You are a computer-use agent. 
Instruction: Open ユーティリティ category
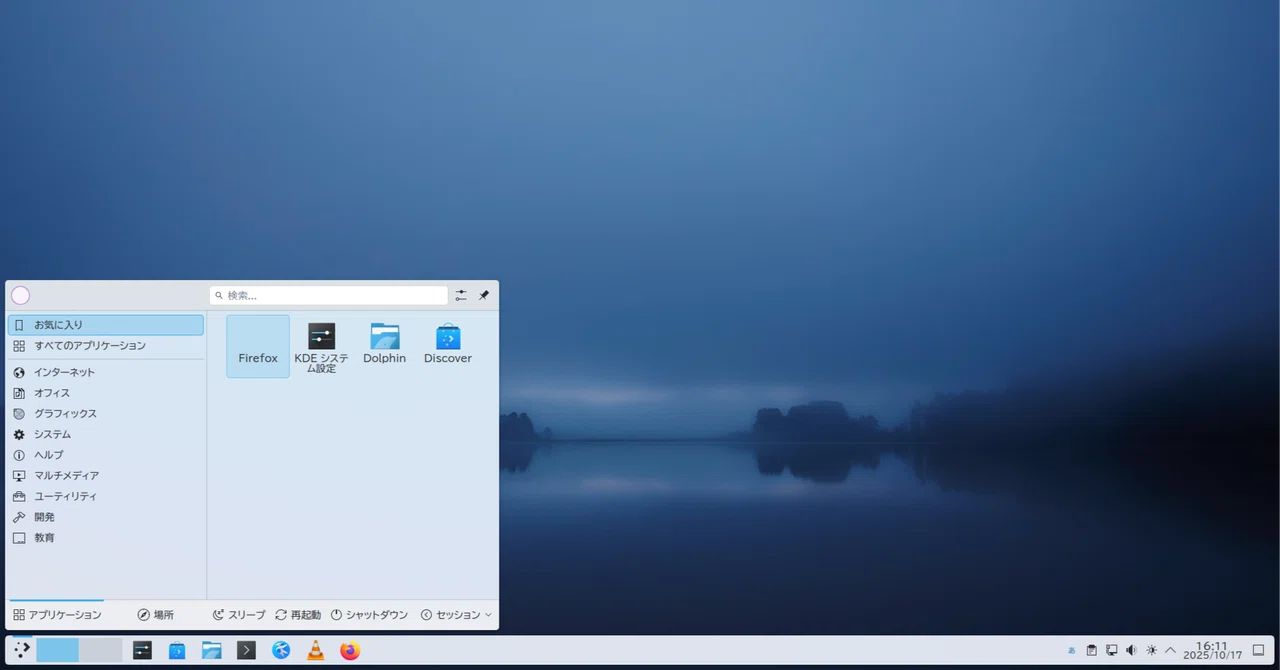105,496
